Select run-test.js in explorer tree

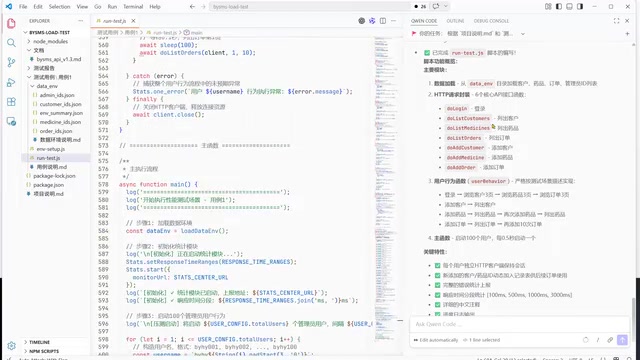(x=48, y=158)
